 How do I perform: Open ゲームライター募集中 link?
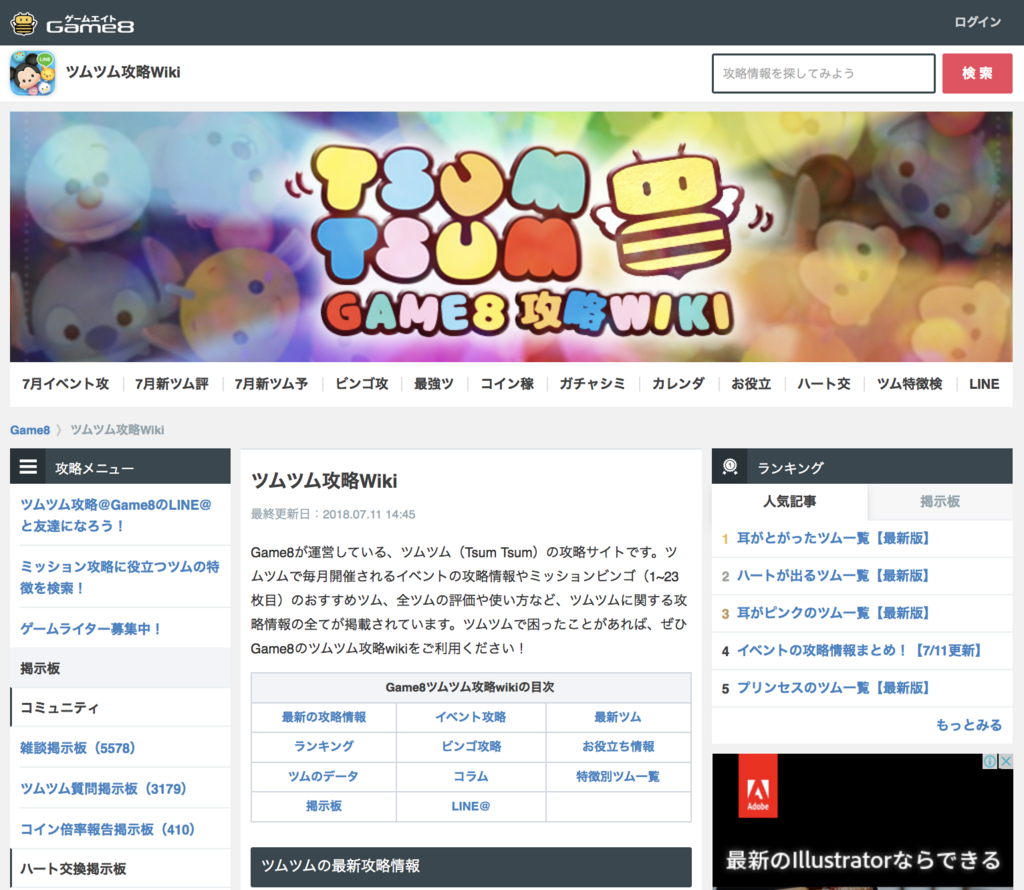(x=91, y=629)
